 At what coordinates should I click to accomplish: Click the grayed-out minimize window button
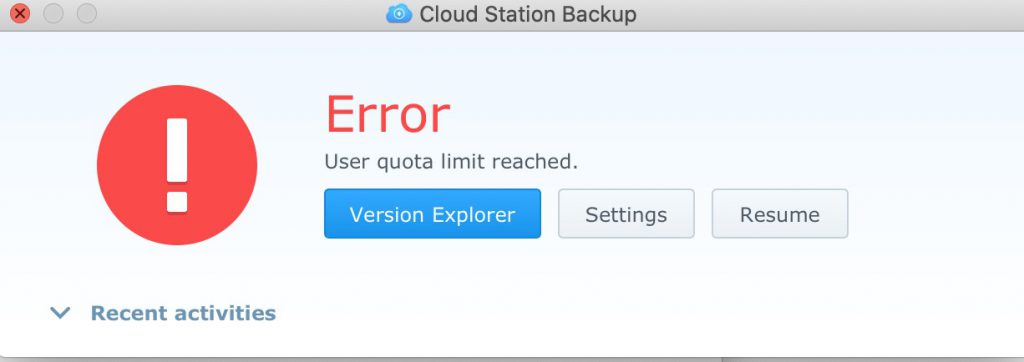(54, 13)
